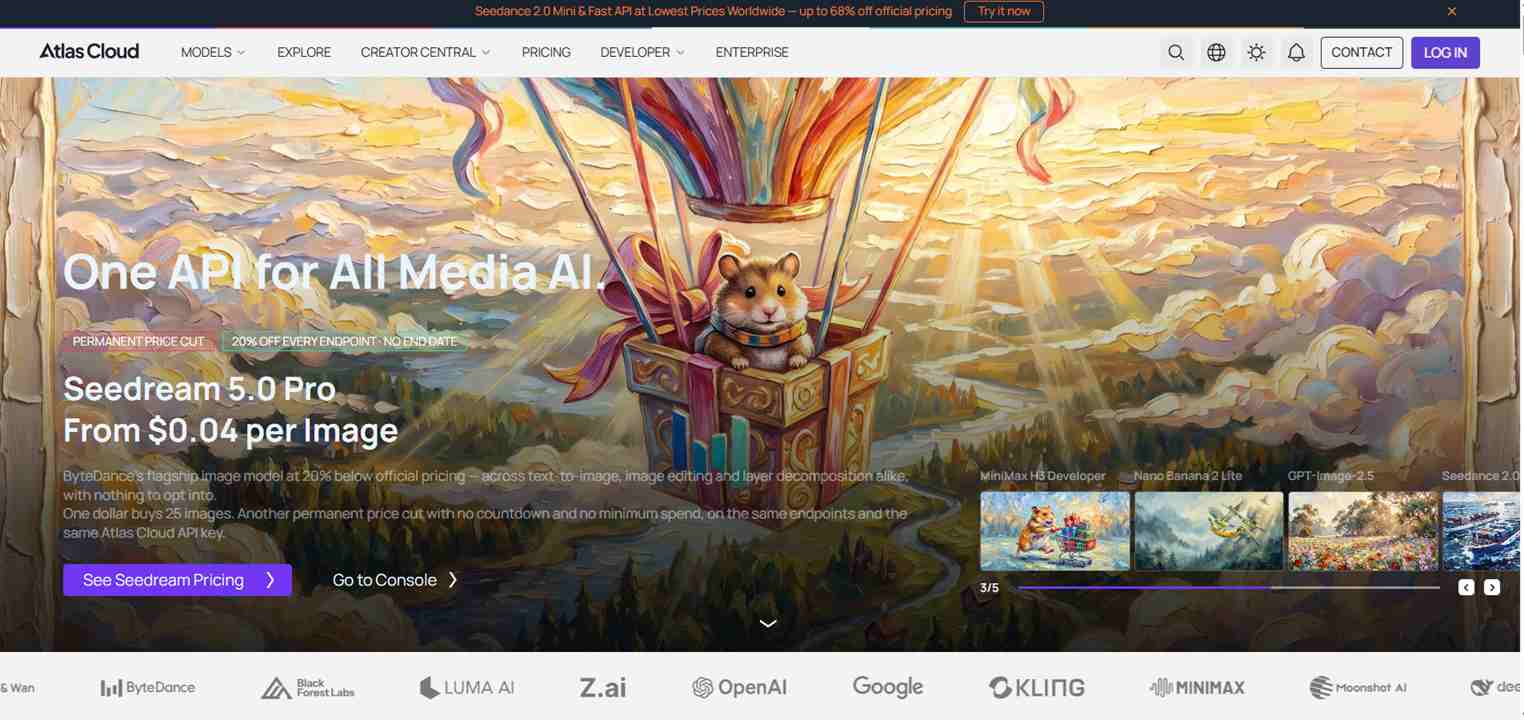
Task: Open the Nano Banana 2 Lite thumbnail
Action: pos(1208,530)
